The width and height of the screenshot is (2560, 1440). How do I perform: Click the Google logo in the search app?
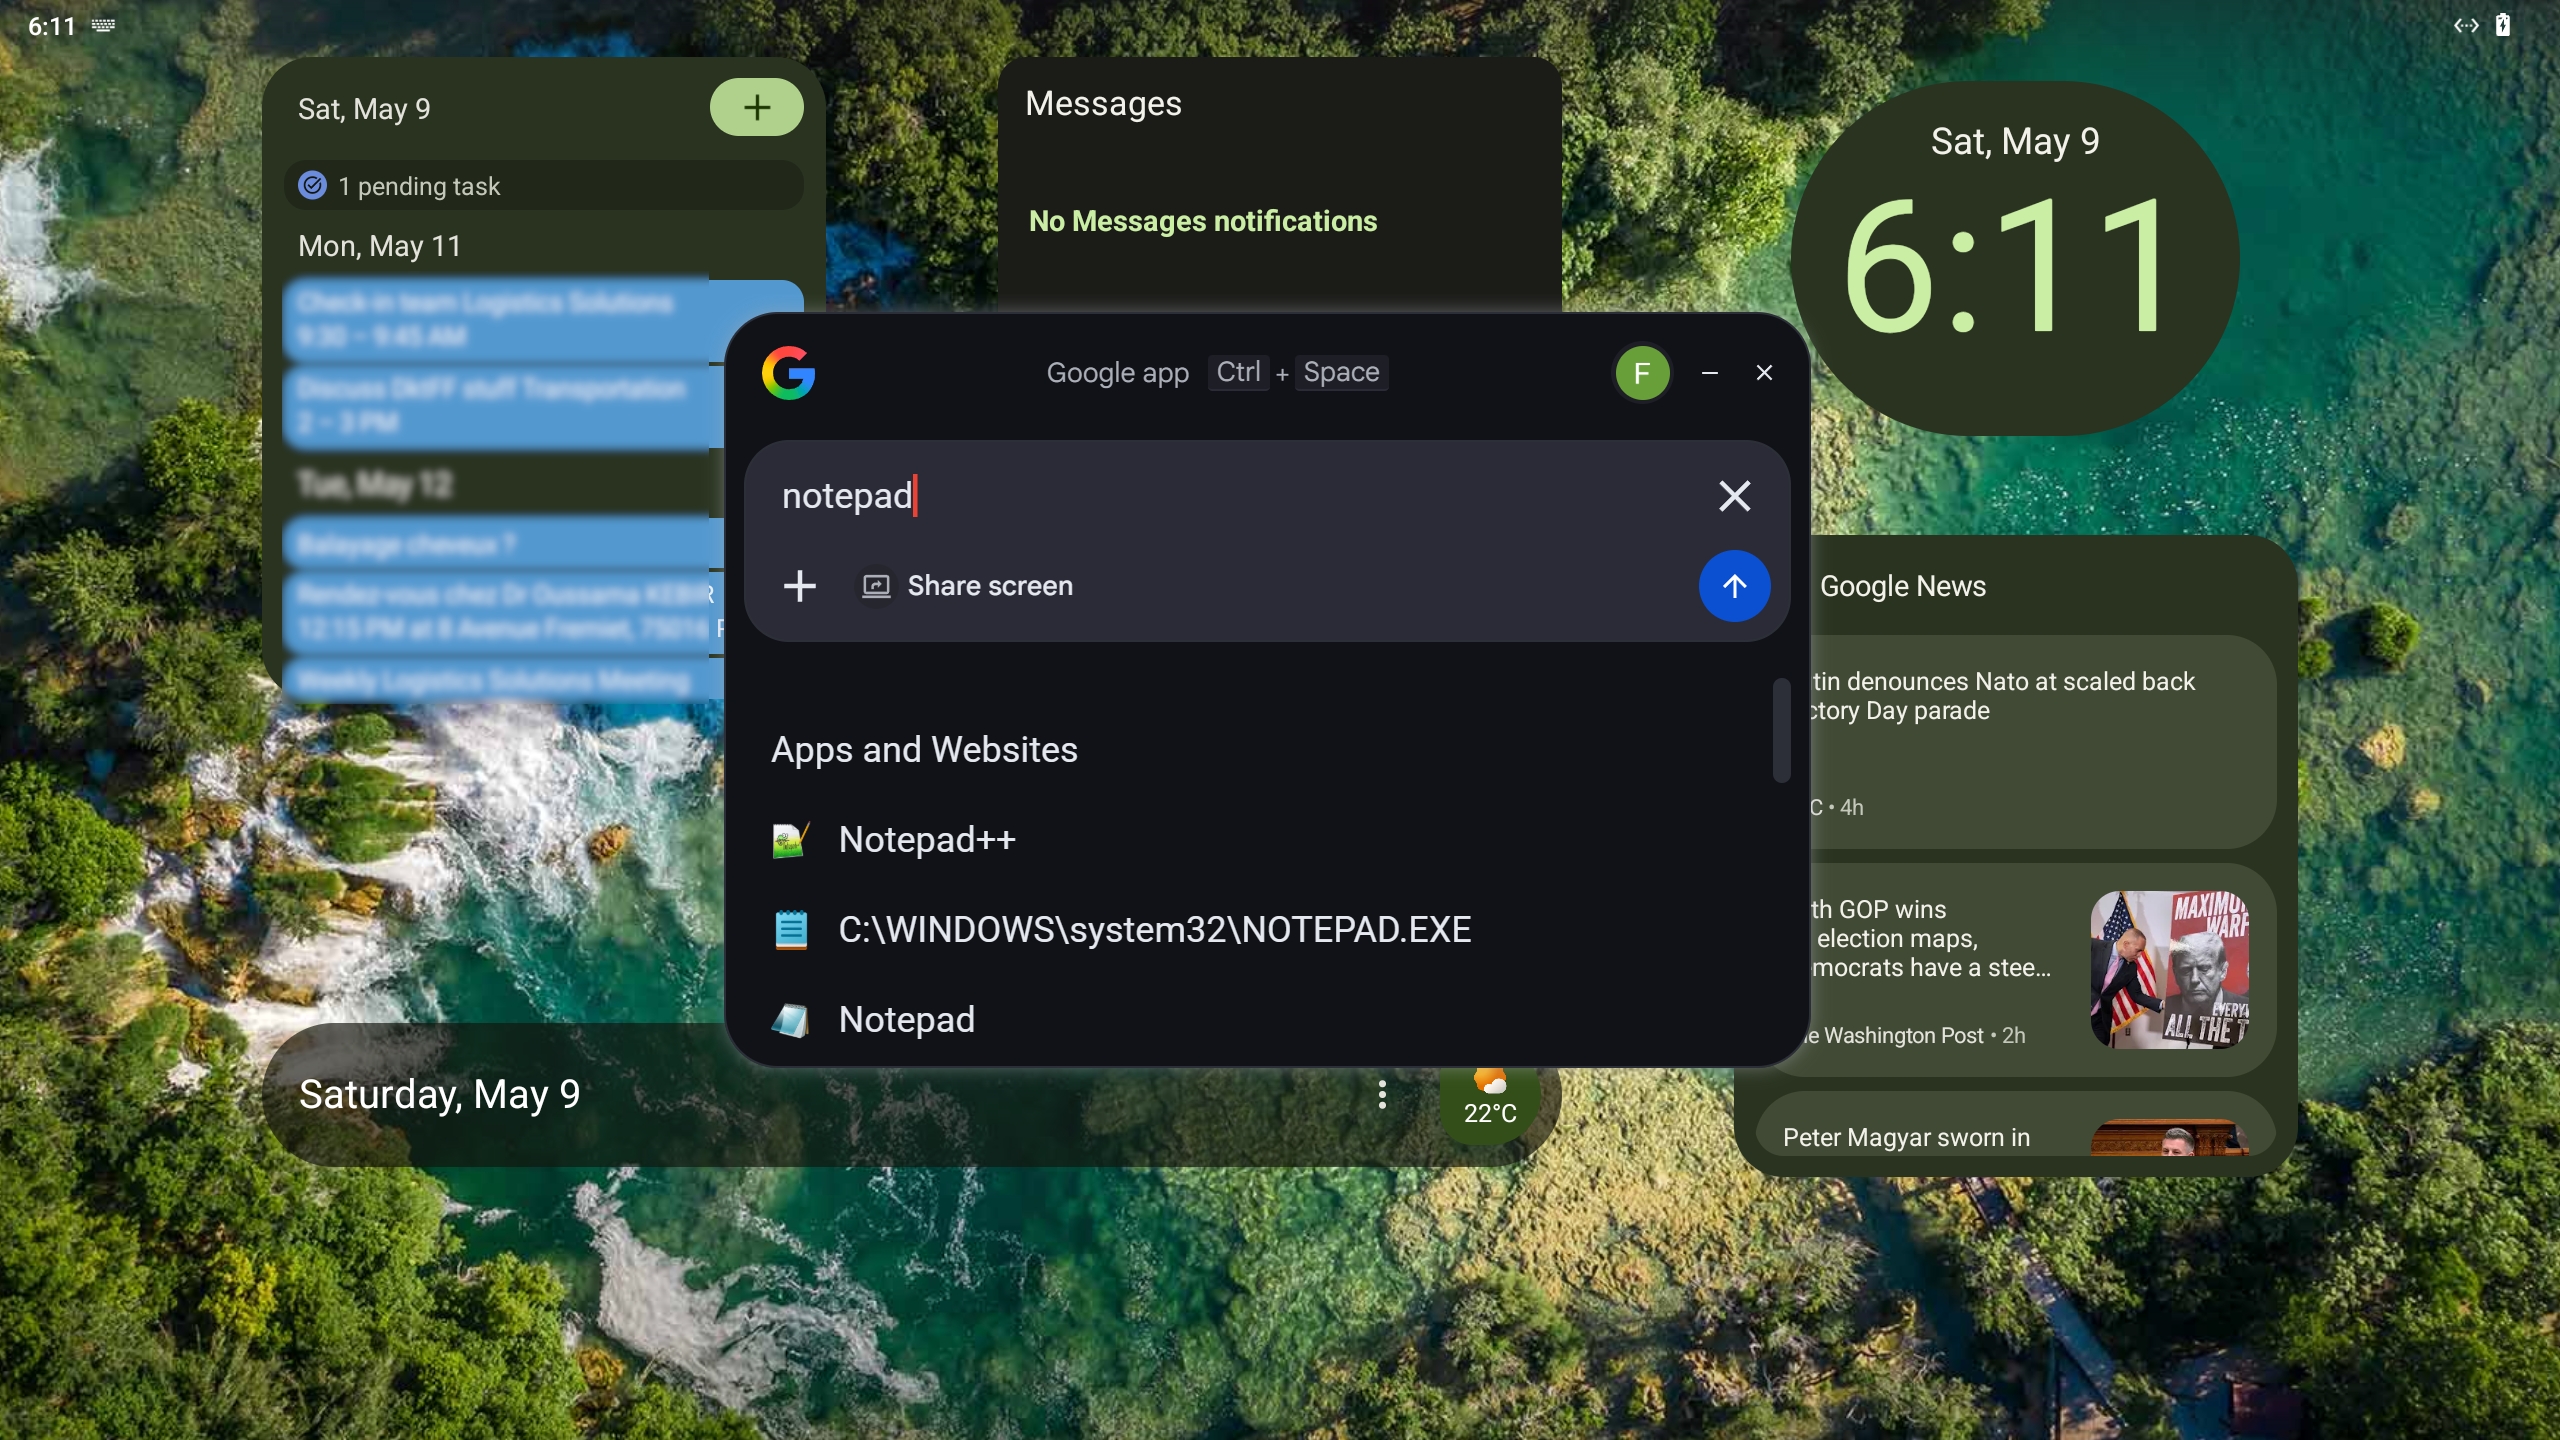788,373
